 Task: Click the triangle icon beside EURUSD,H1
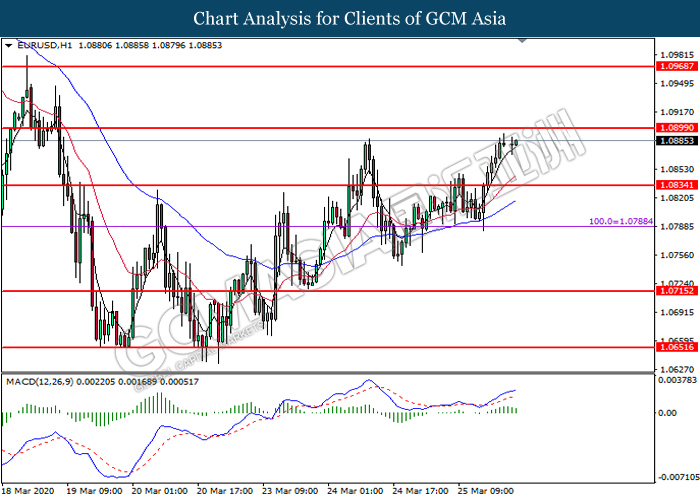tap(9, 46)
